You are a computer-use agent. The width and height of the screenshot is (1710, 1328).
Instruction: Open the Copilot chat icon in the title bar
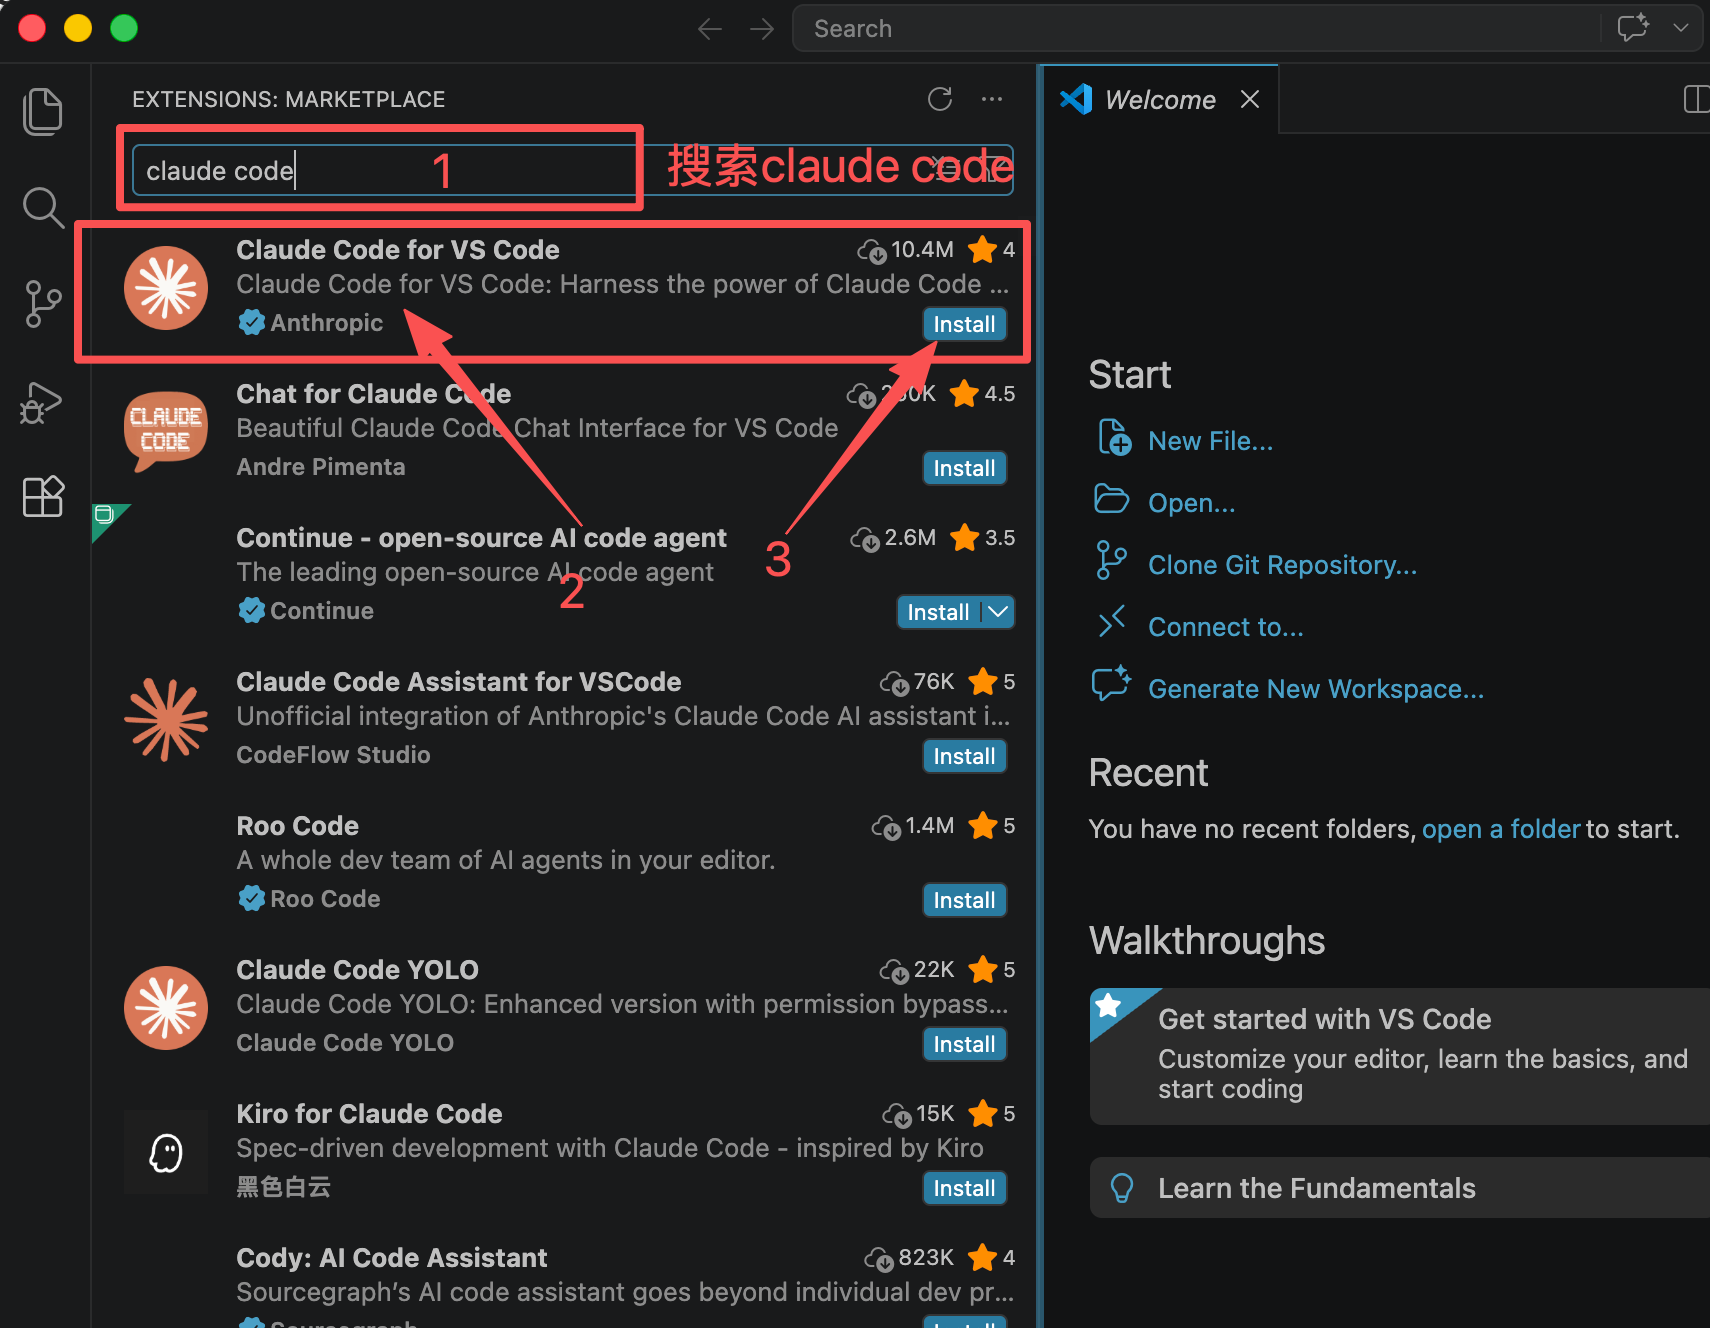[x=1633, y=28]
